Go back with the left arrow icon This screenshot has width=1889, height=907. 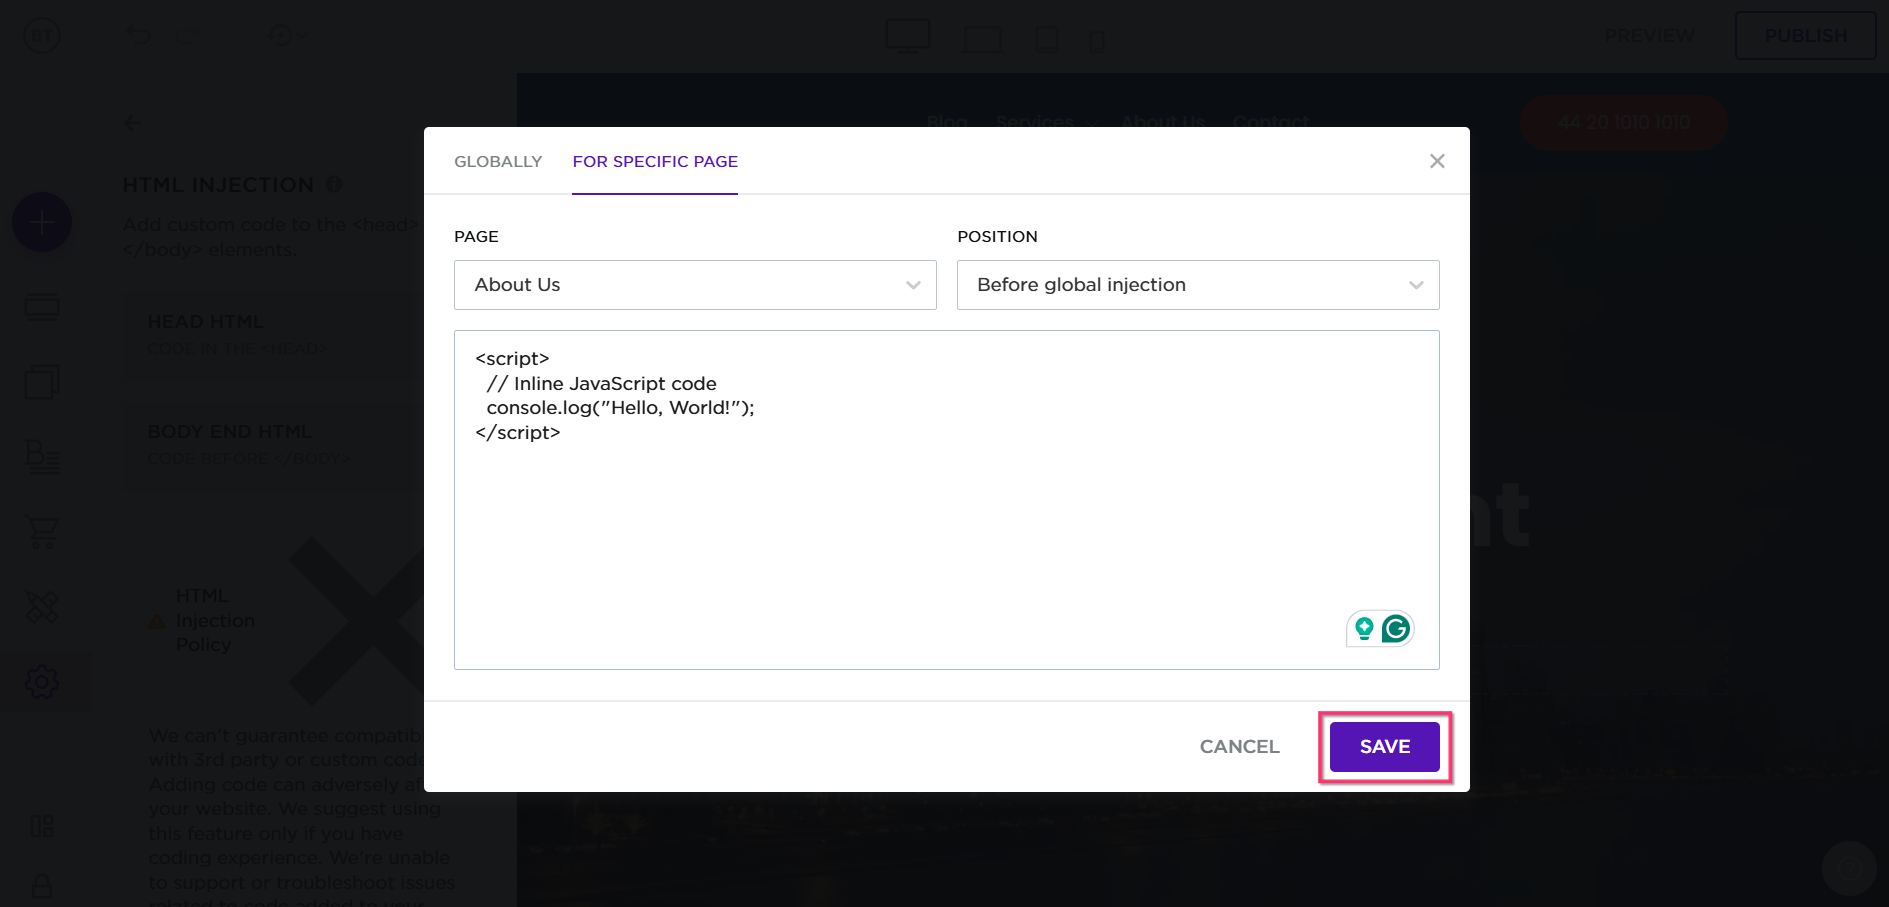[x=132, y=123]
